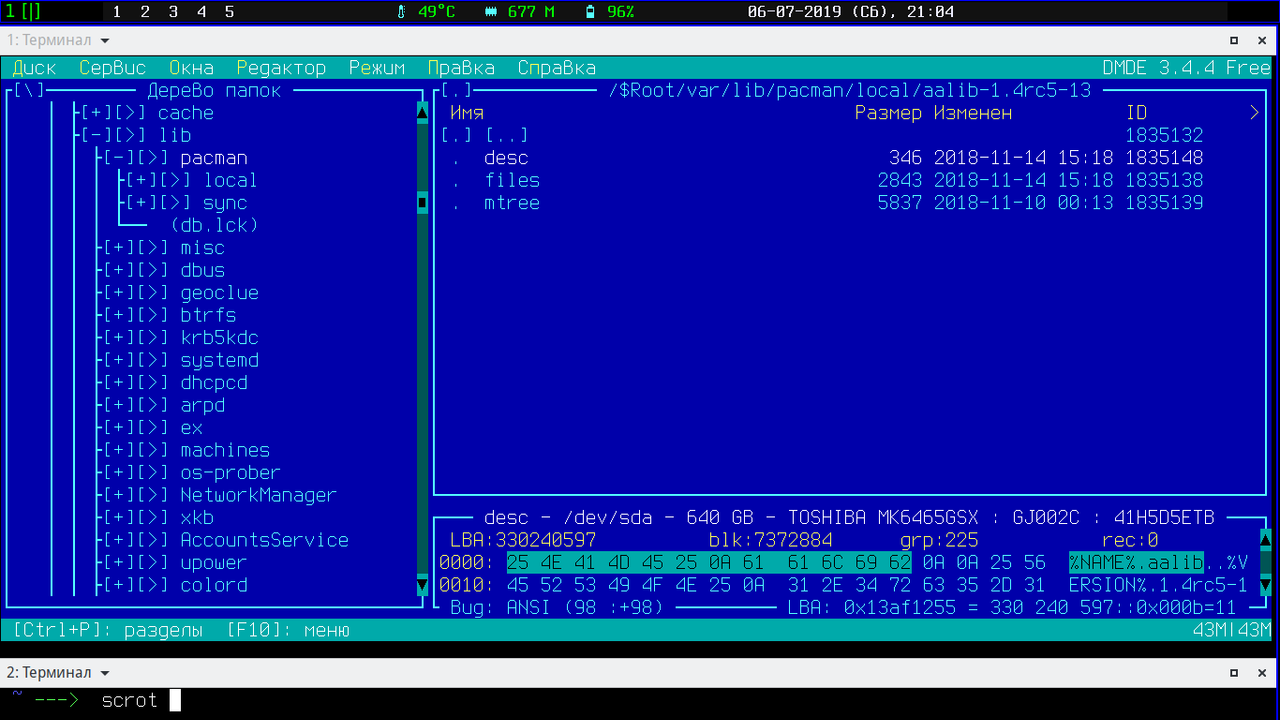1280x720 pixels.
Task: Expand the sync folder with [+]
Action: 141,203
